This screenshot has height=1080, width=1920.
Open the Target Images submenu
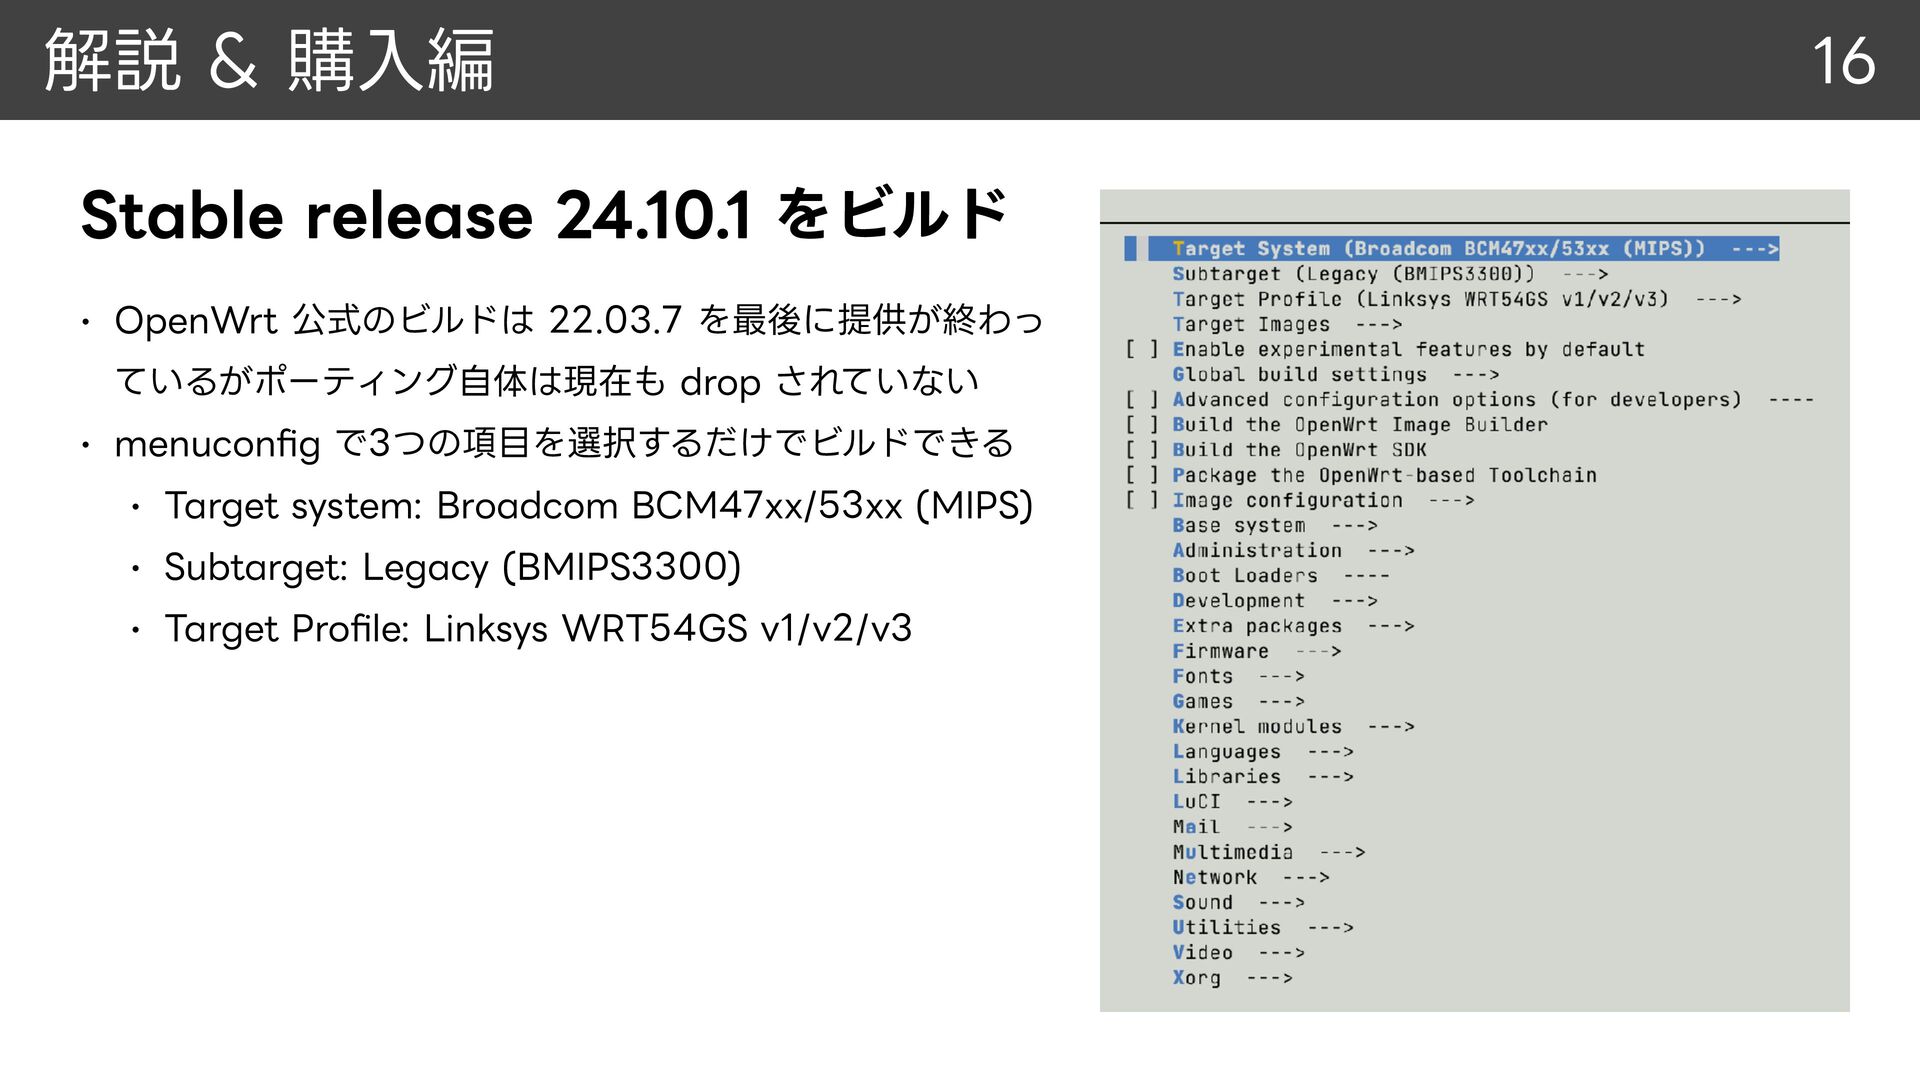pyautogui.click(x=1287, y=324)
